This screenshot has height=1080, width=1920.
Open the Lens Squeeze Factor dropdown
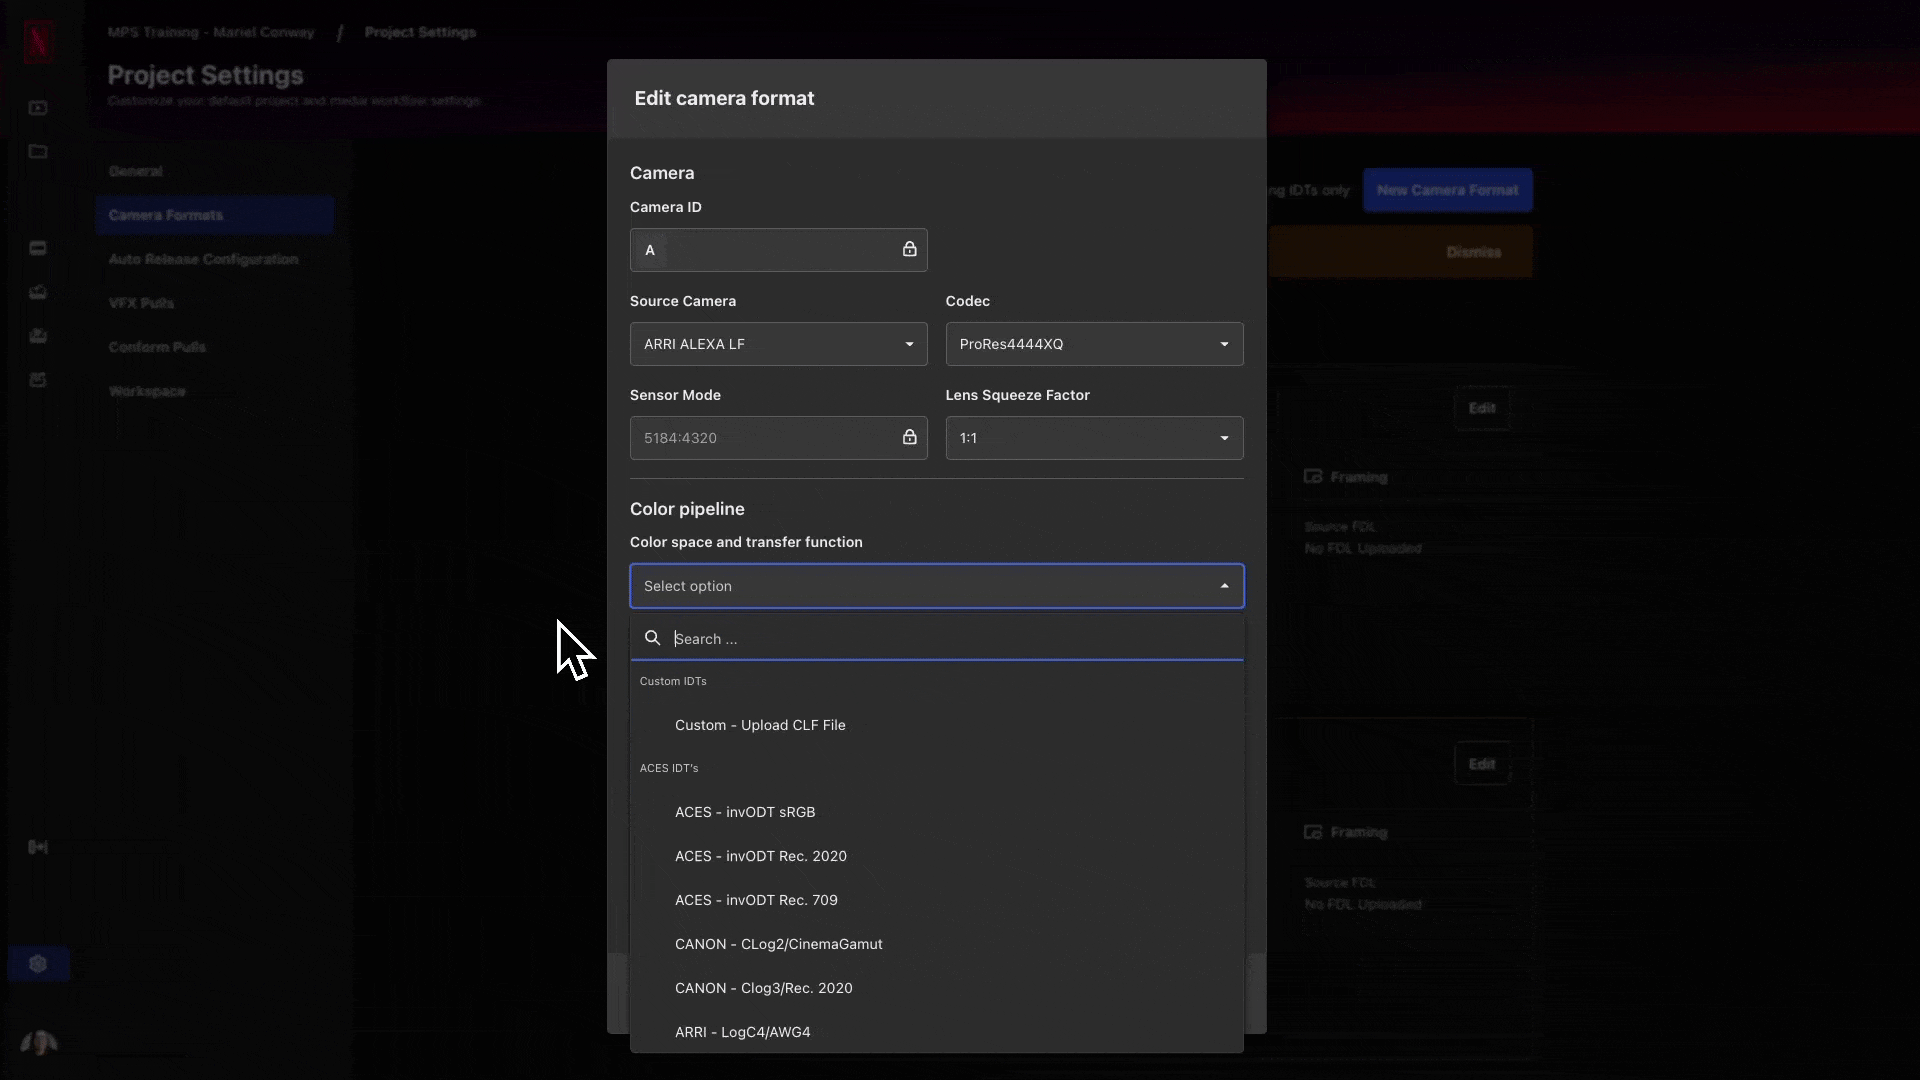tap(1094, 438)
